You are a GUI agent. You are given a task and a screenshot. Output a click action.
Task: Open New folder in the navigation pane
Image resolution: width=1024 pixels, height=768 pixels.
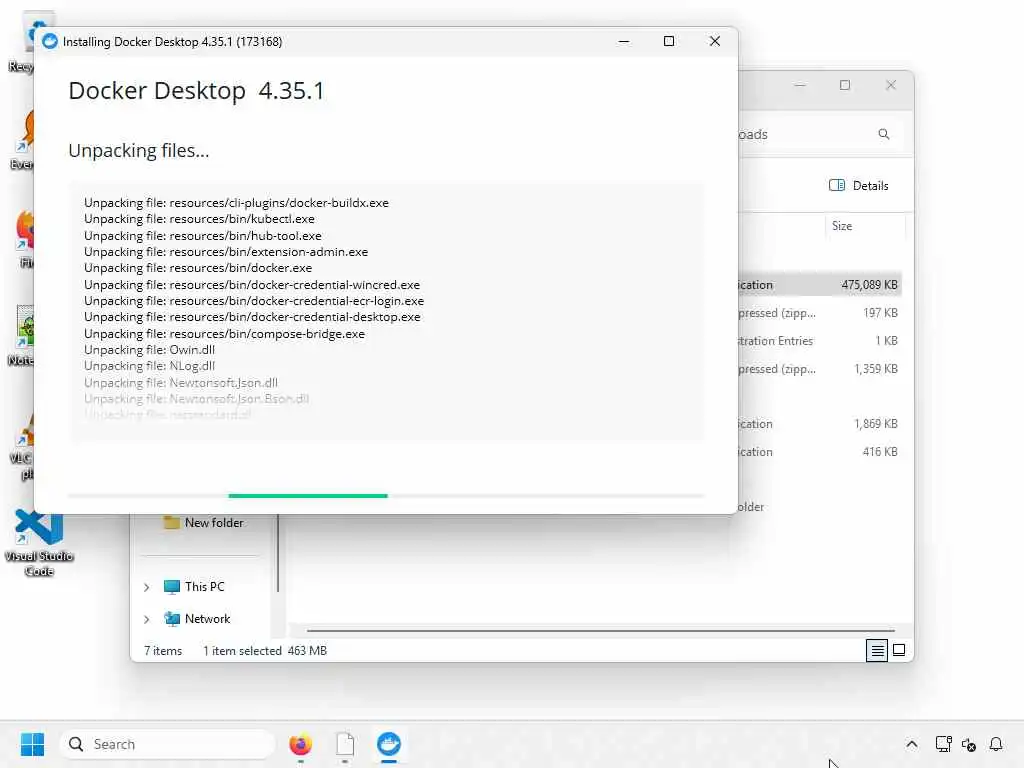(203, 522)
